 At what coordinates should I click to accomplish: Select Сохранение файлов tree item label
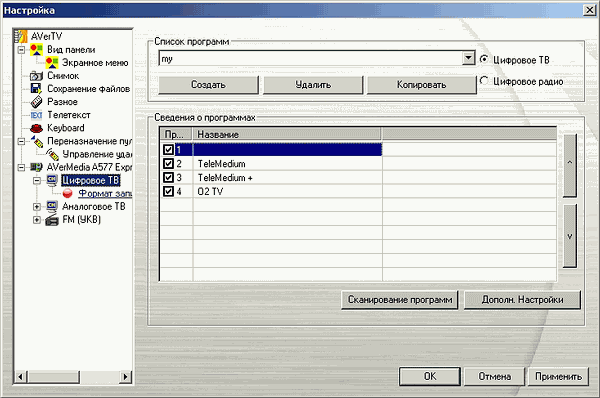(x=88, y=89)
